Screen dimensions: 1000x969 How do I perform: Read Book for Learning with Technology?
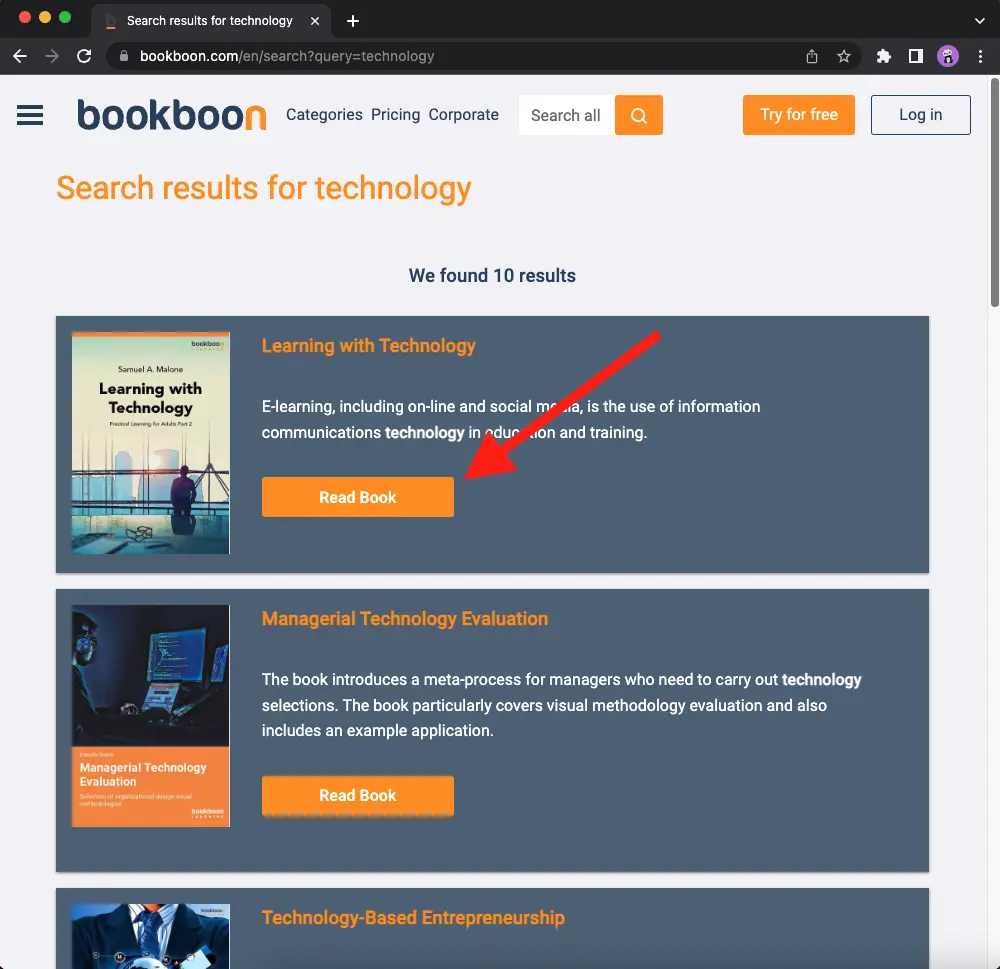(358, 497)
